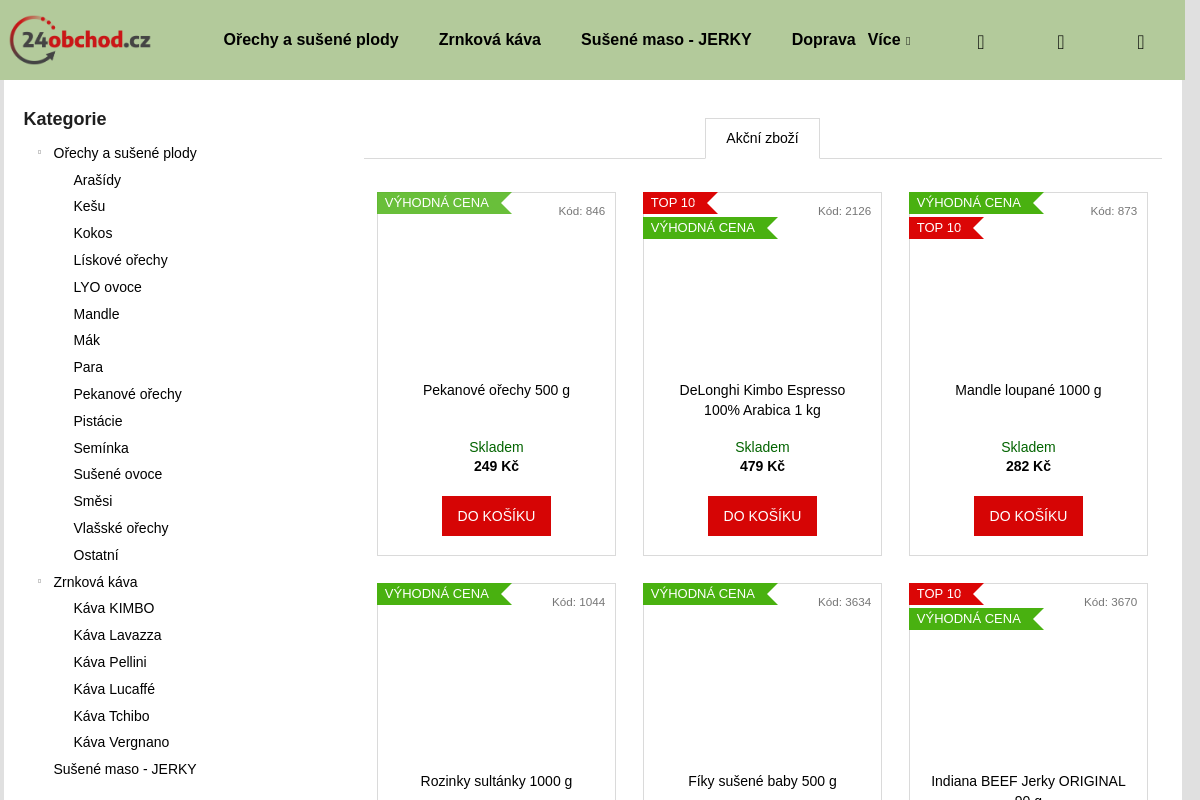This screenshot has height=800, width=1200.
Task: Open Arašídy category
Action: 97,180
